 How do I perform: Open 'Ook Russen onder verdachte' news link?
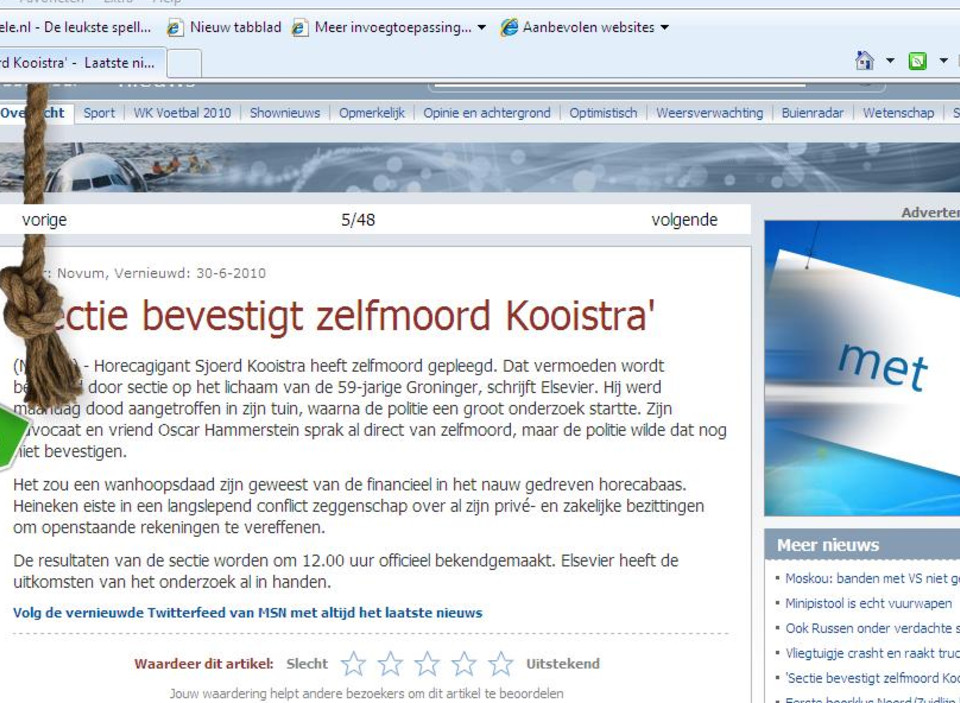point(872,628)
